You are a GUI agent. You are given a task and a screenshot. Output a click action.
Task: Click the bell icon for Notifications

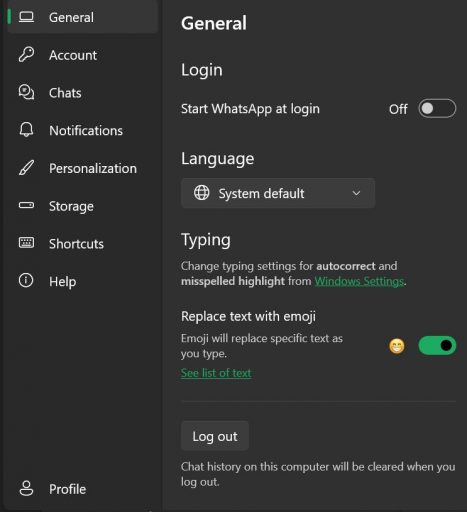pyautogui.click(x=26, y=130)
